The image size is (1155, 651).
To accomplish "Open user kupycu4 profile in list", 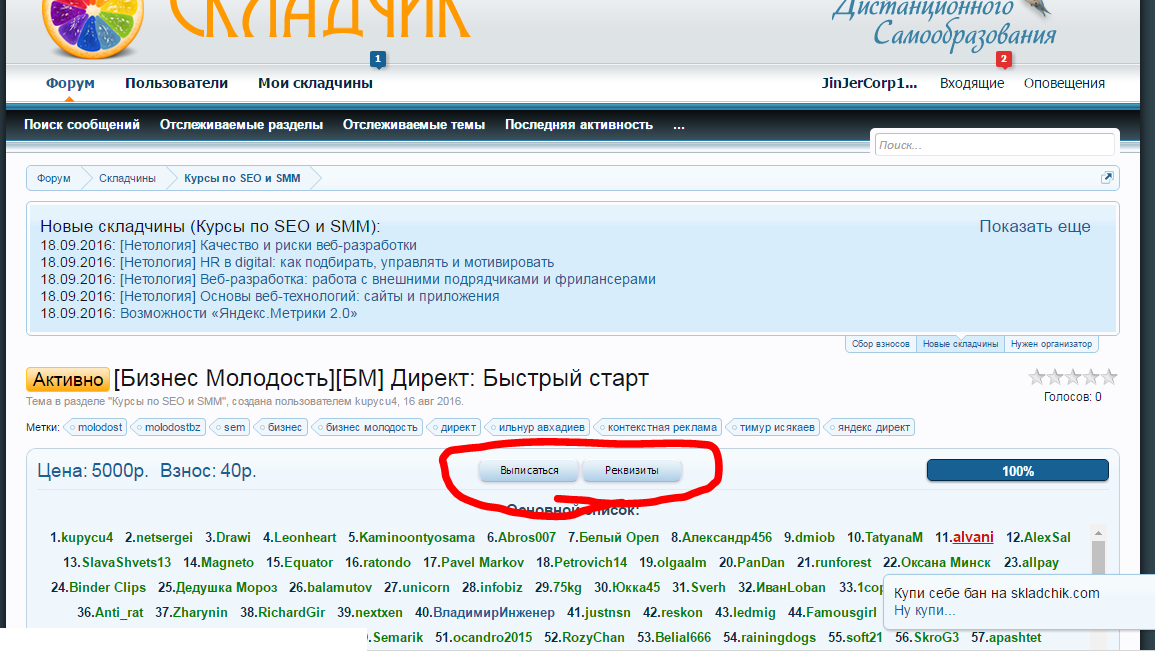I will [87, 538].
